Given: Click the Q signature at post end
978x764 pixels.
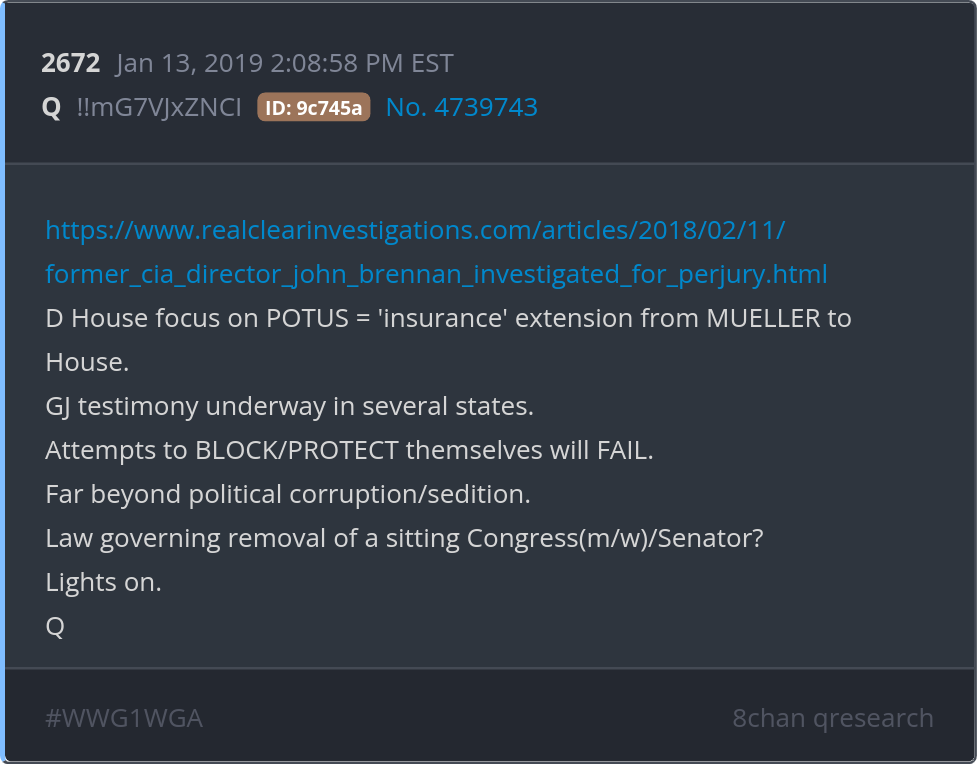Looking at the screenshot, I should 55,626.
